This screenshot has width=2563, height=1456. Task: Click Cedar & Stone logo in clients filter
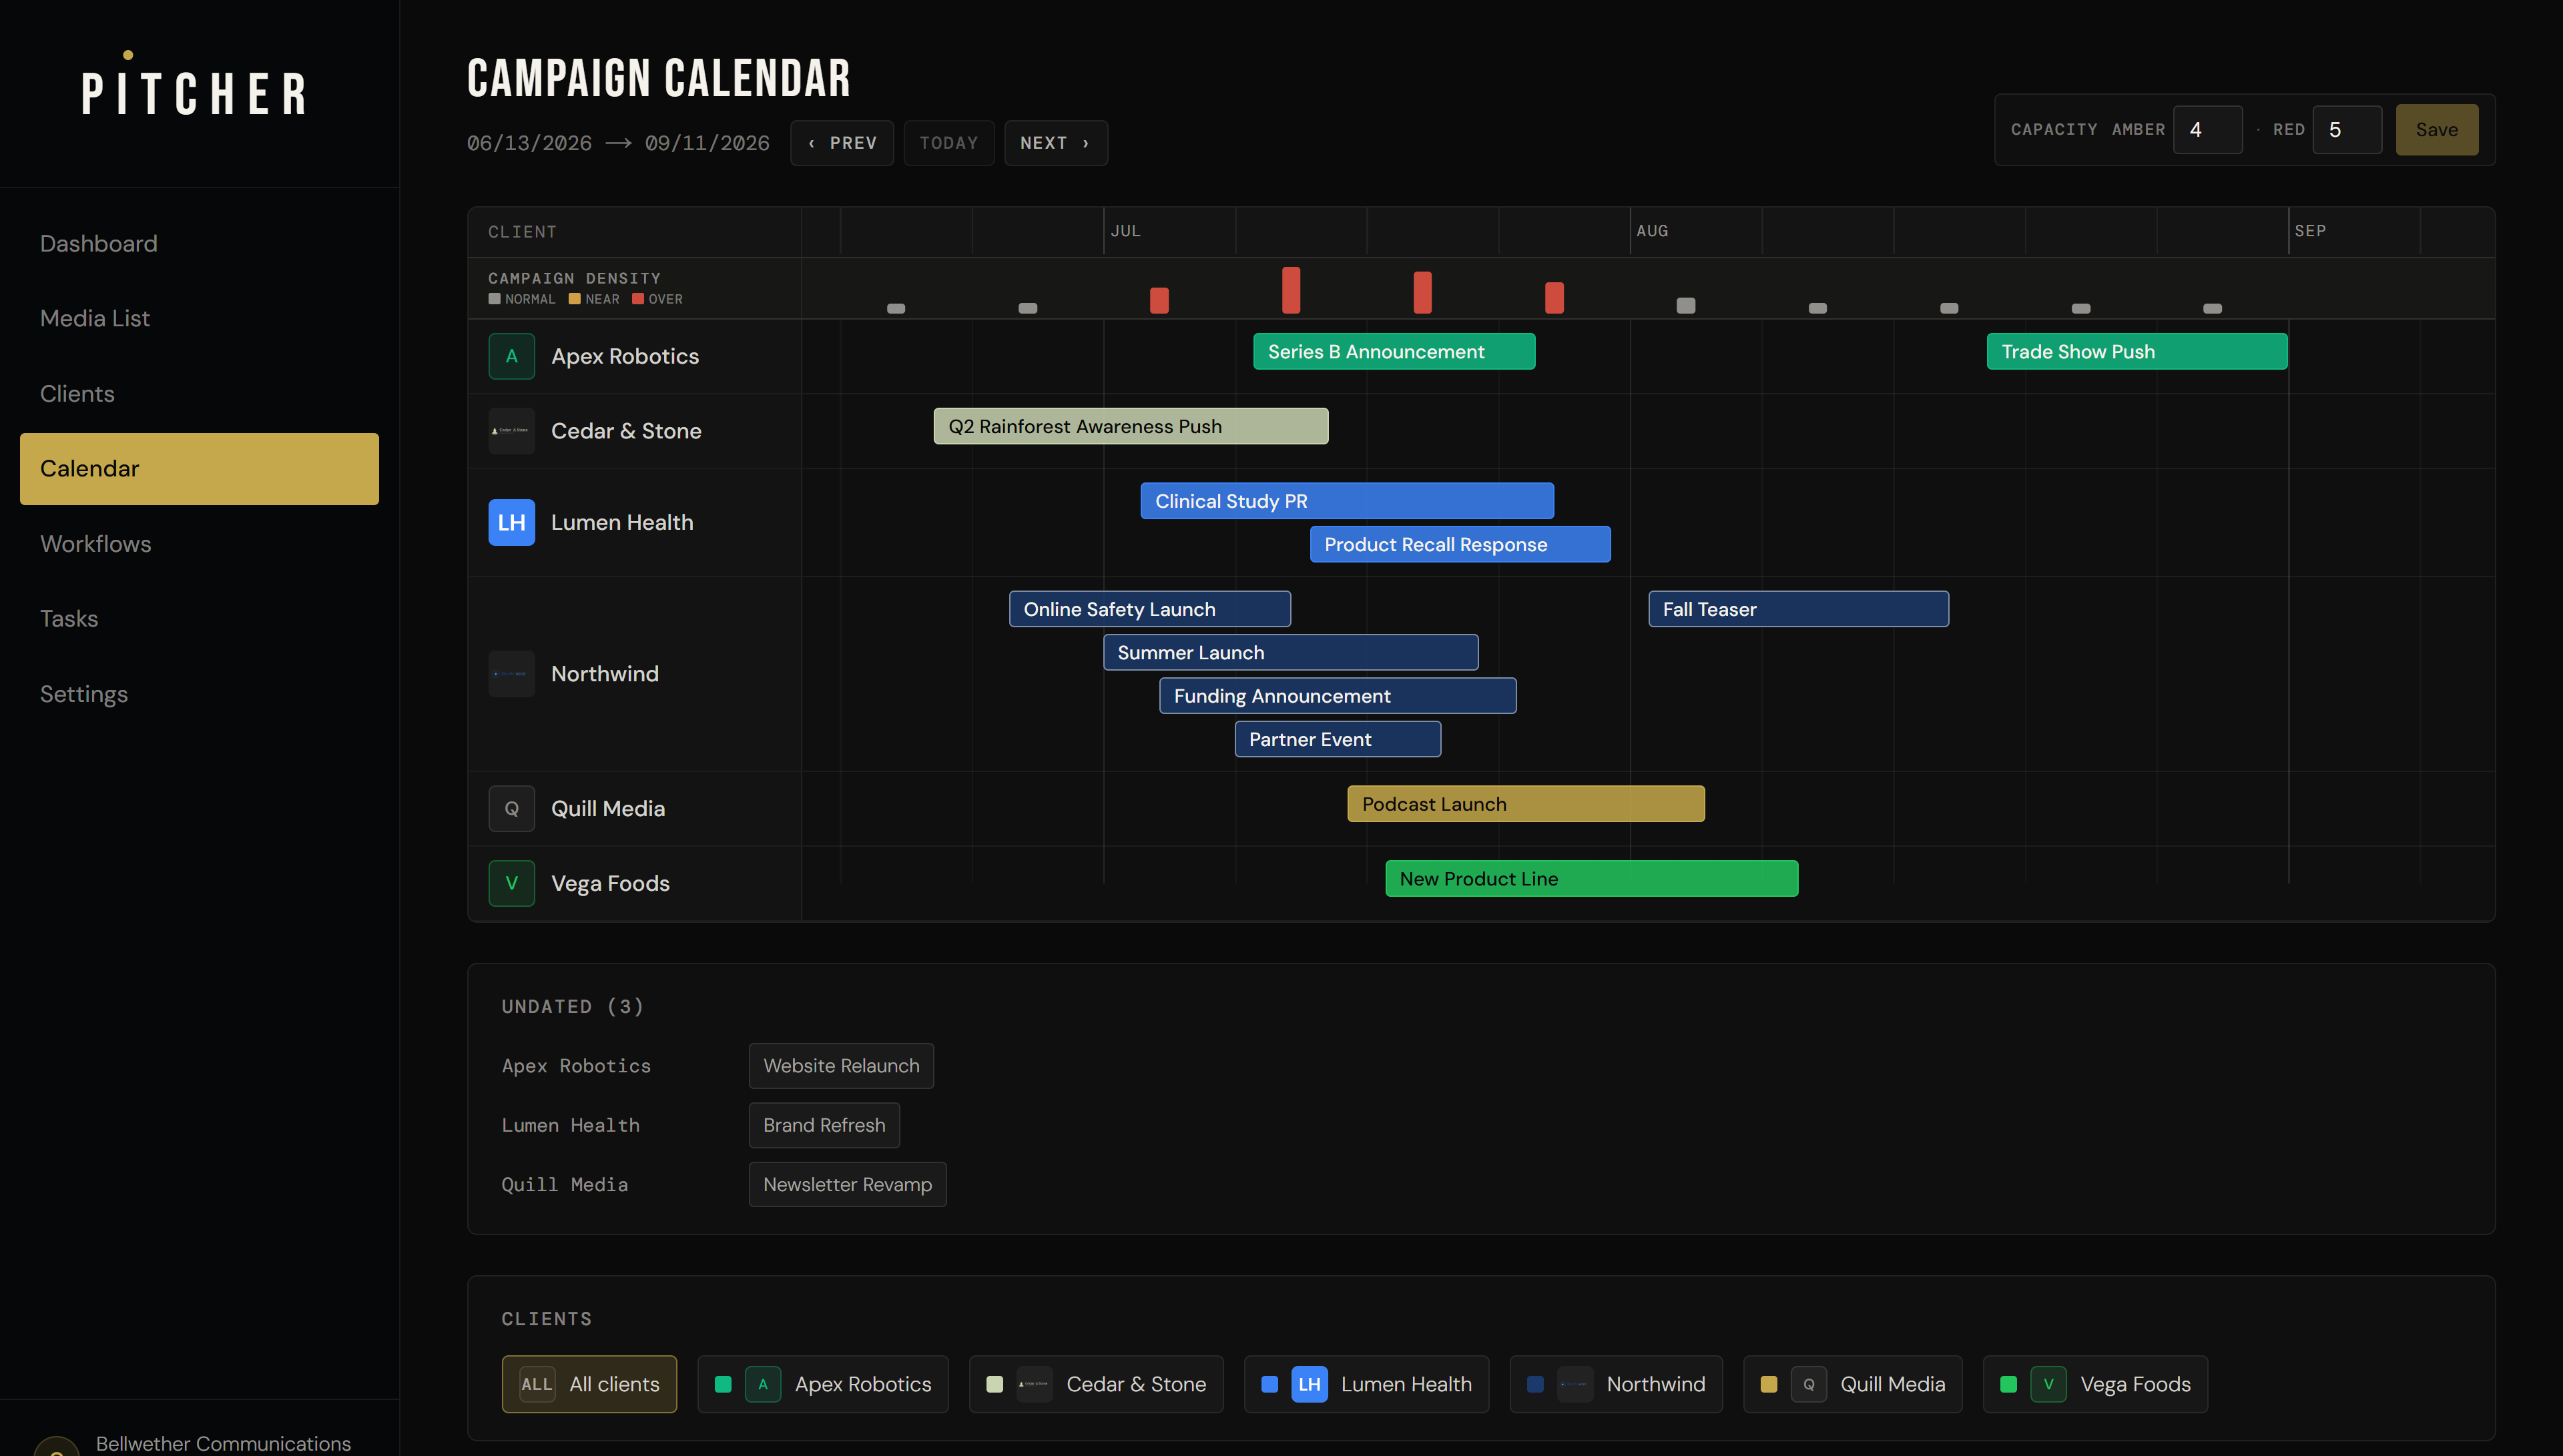click(x=1034, y=1384)
